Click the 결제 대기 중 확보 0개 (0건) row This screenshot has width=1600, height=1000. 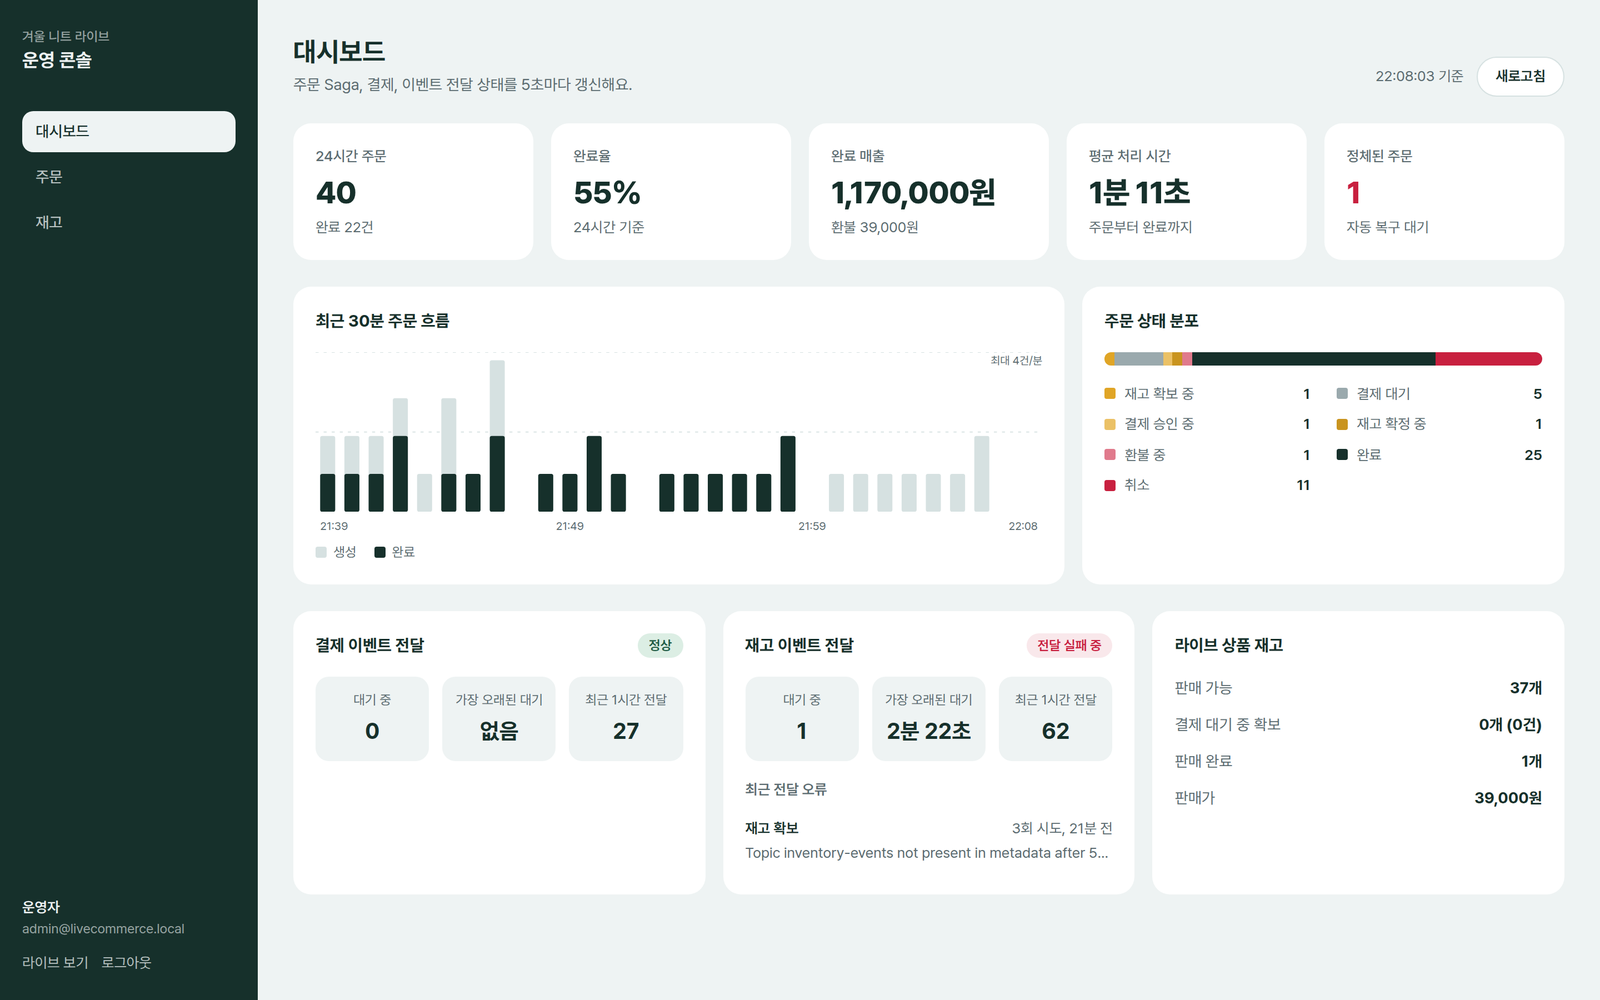tap(1358, 724)
